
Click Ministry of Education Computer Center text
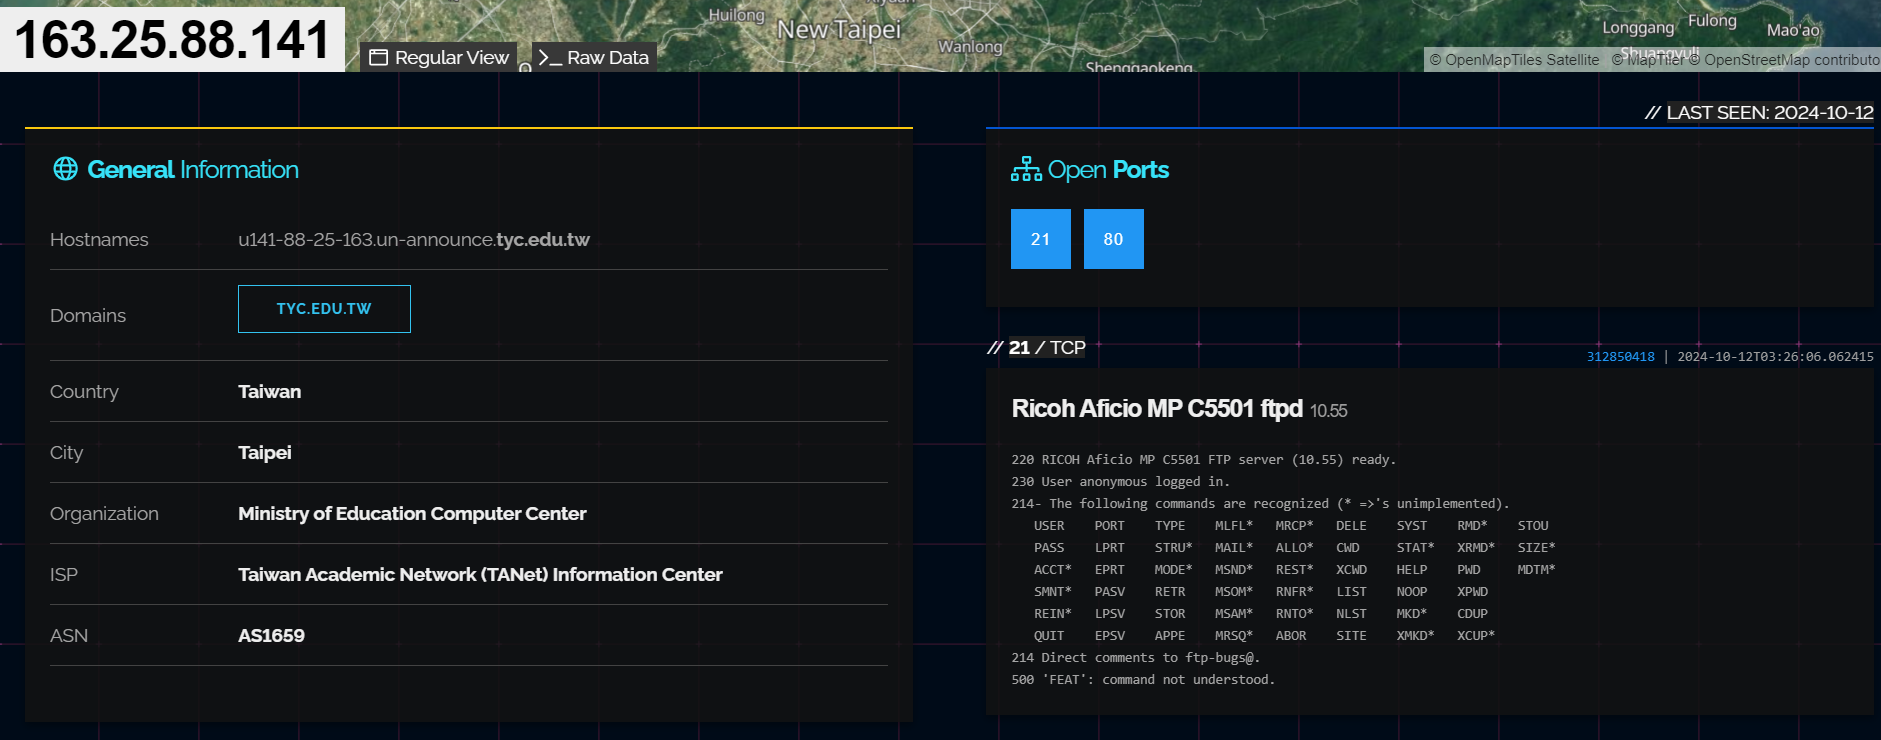(x=412, y=514)
